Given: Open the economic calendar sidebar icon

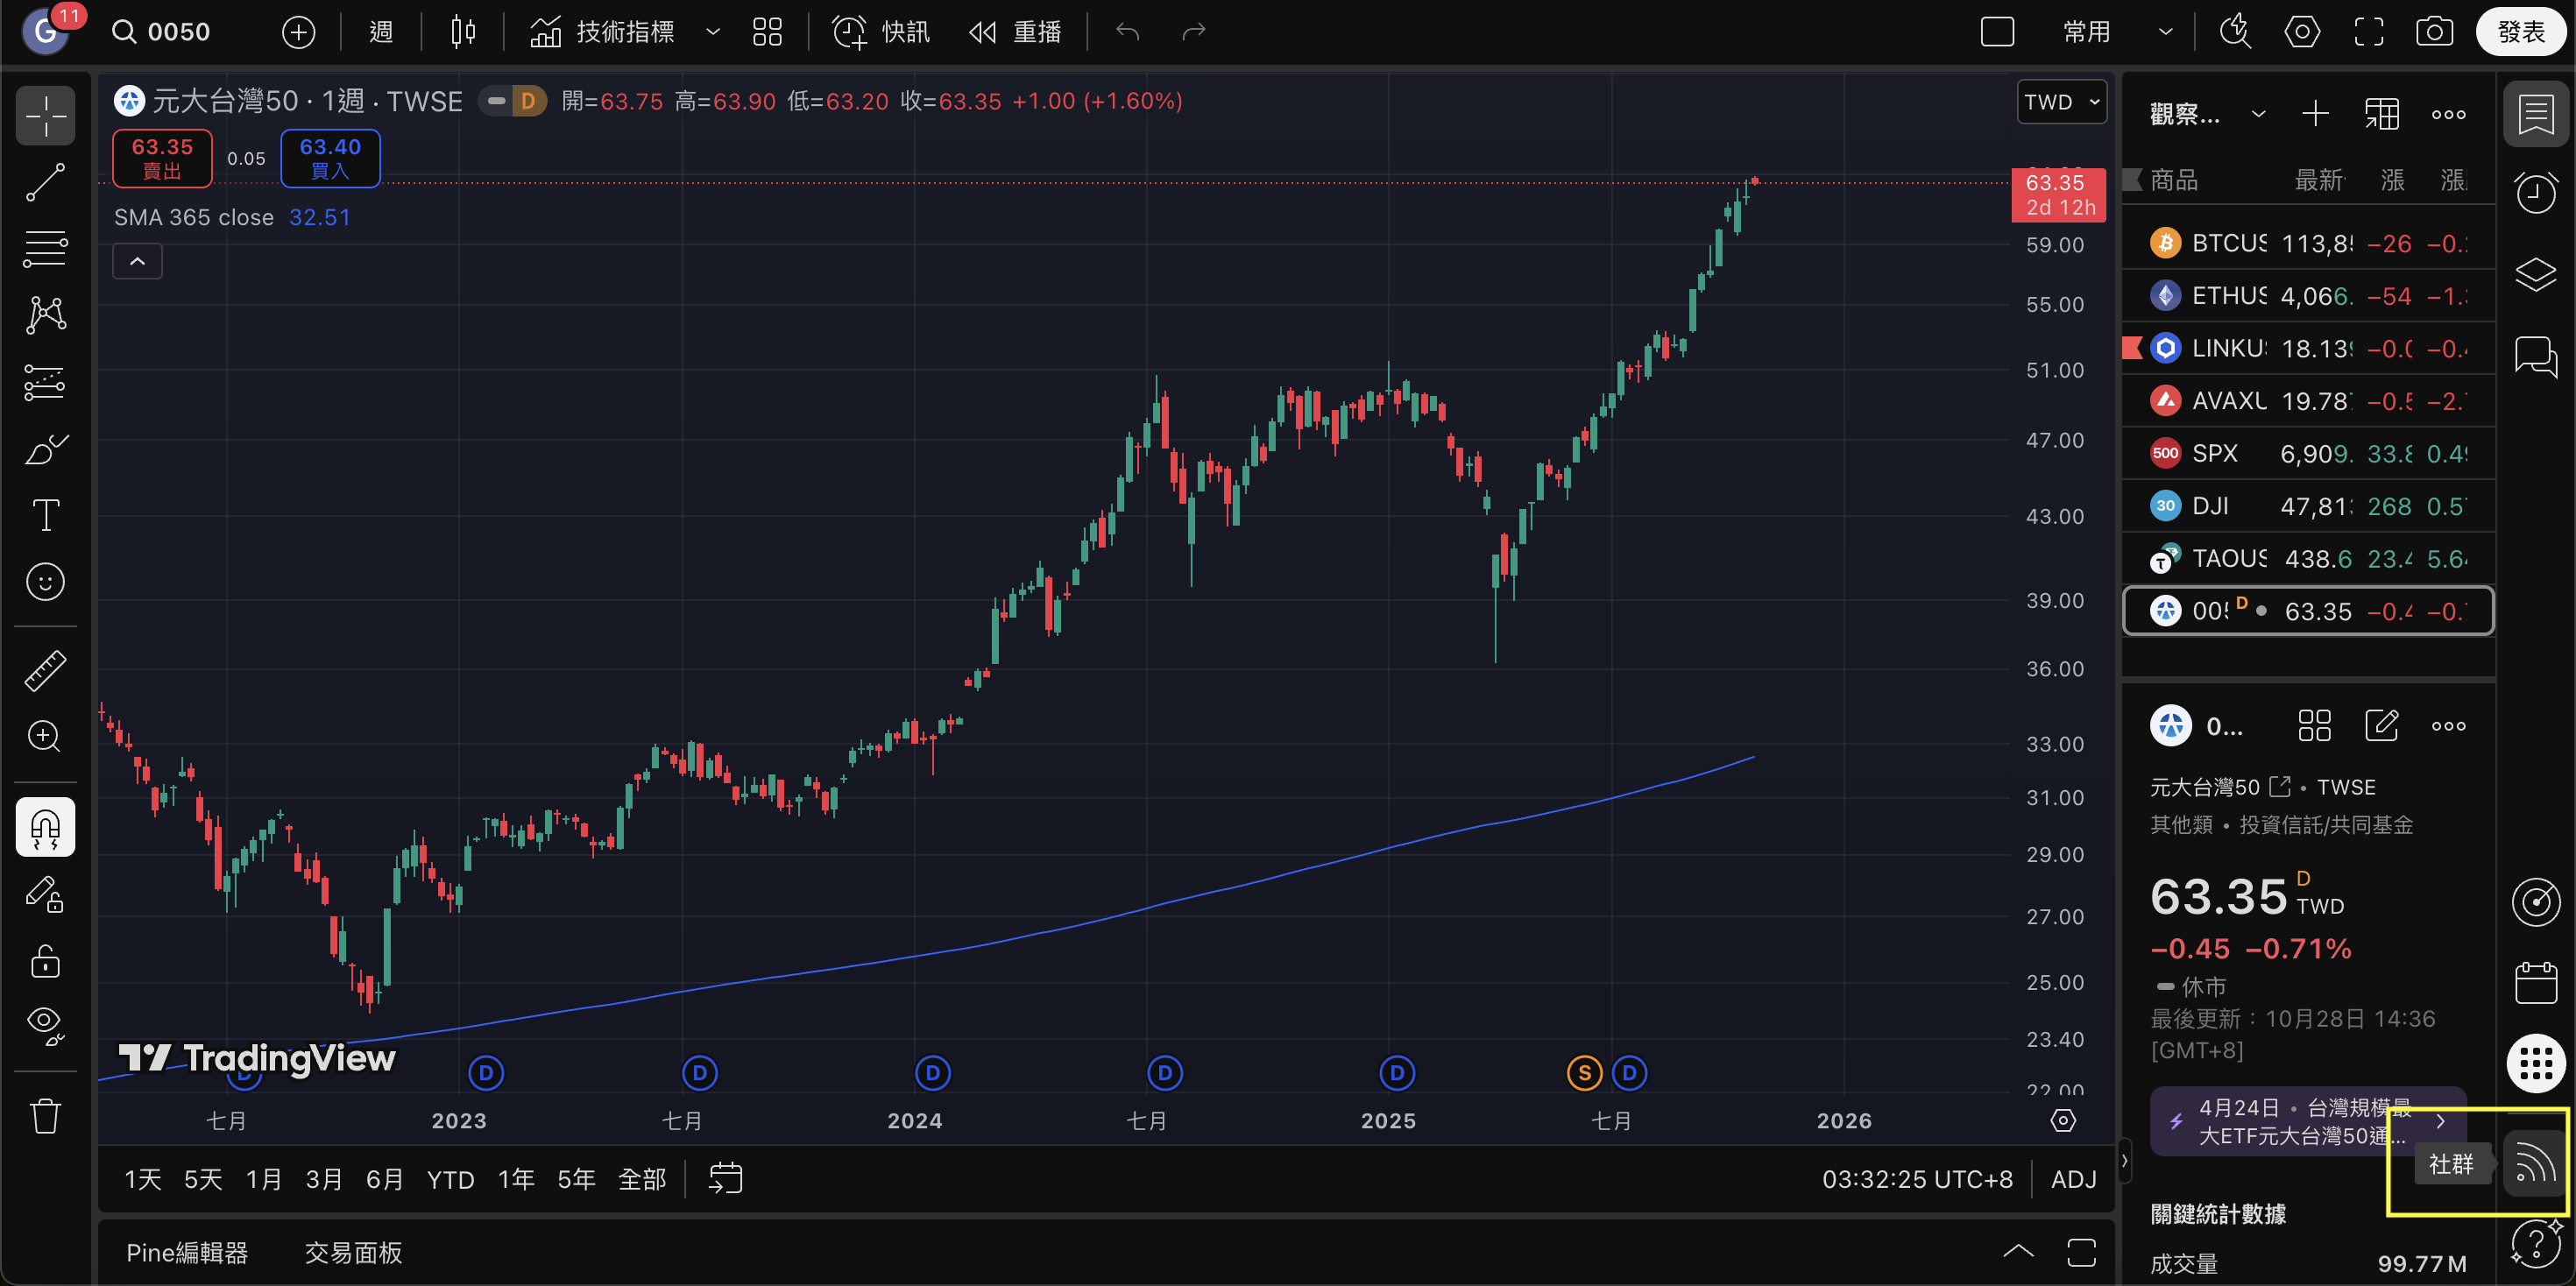Looking at the screenshot, I should coord(2535,982).
